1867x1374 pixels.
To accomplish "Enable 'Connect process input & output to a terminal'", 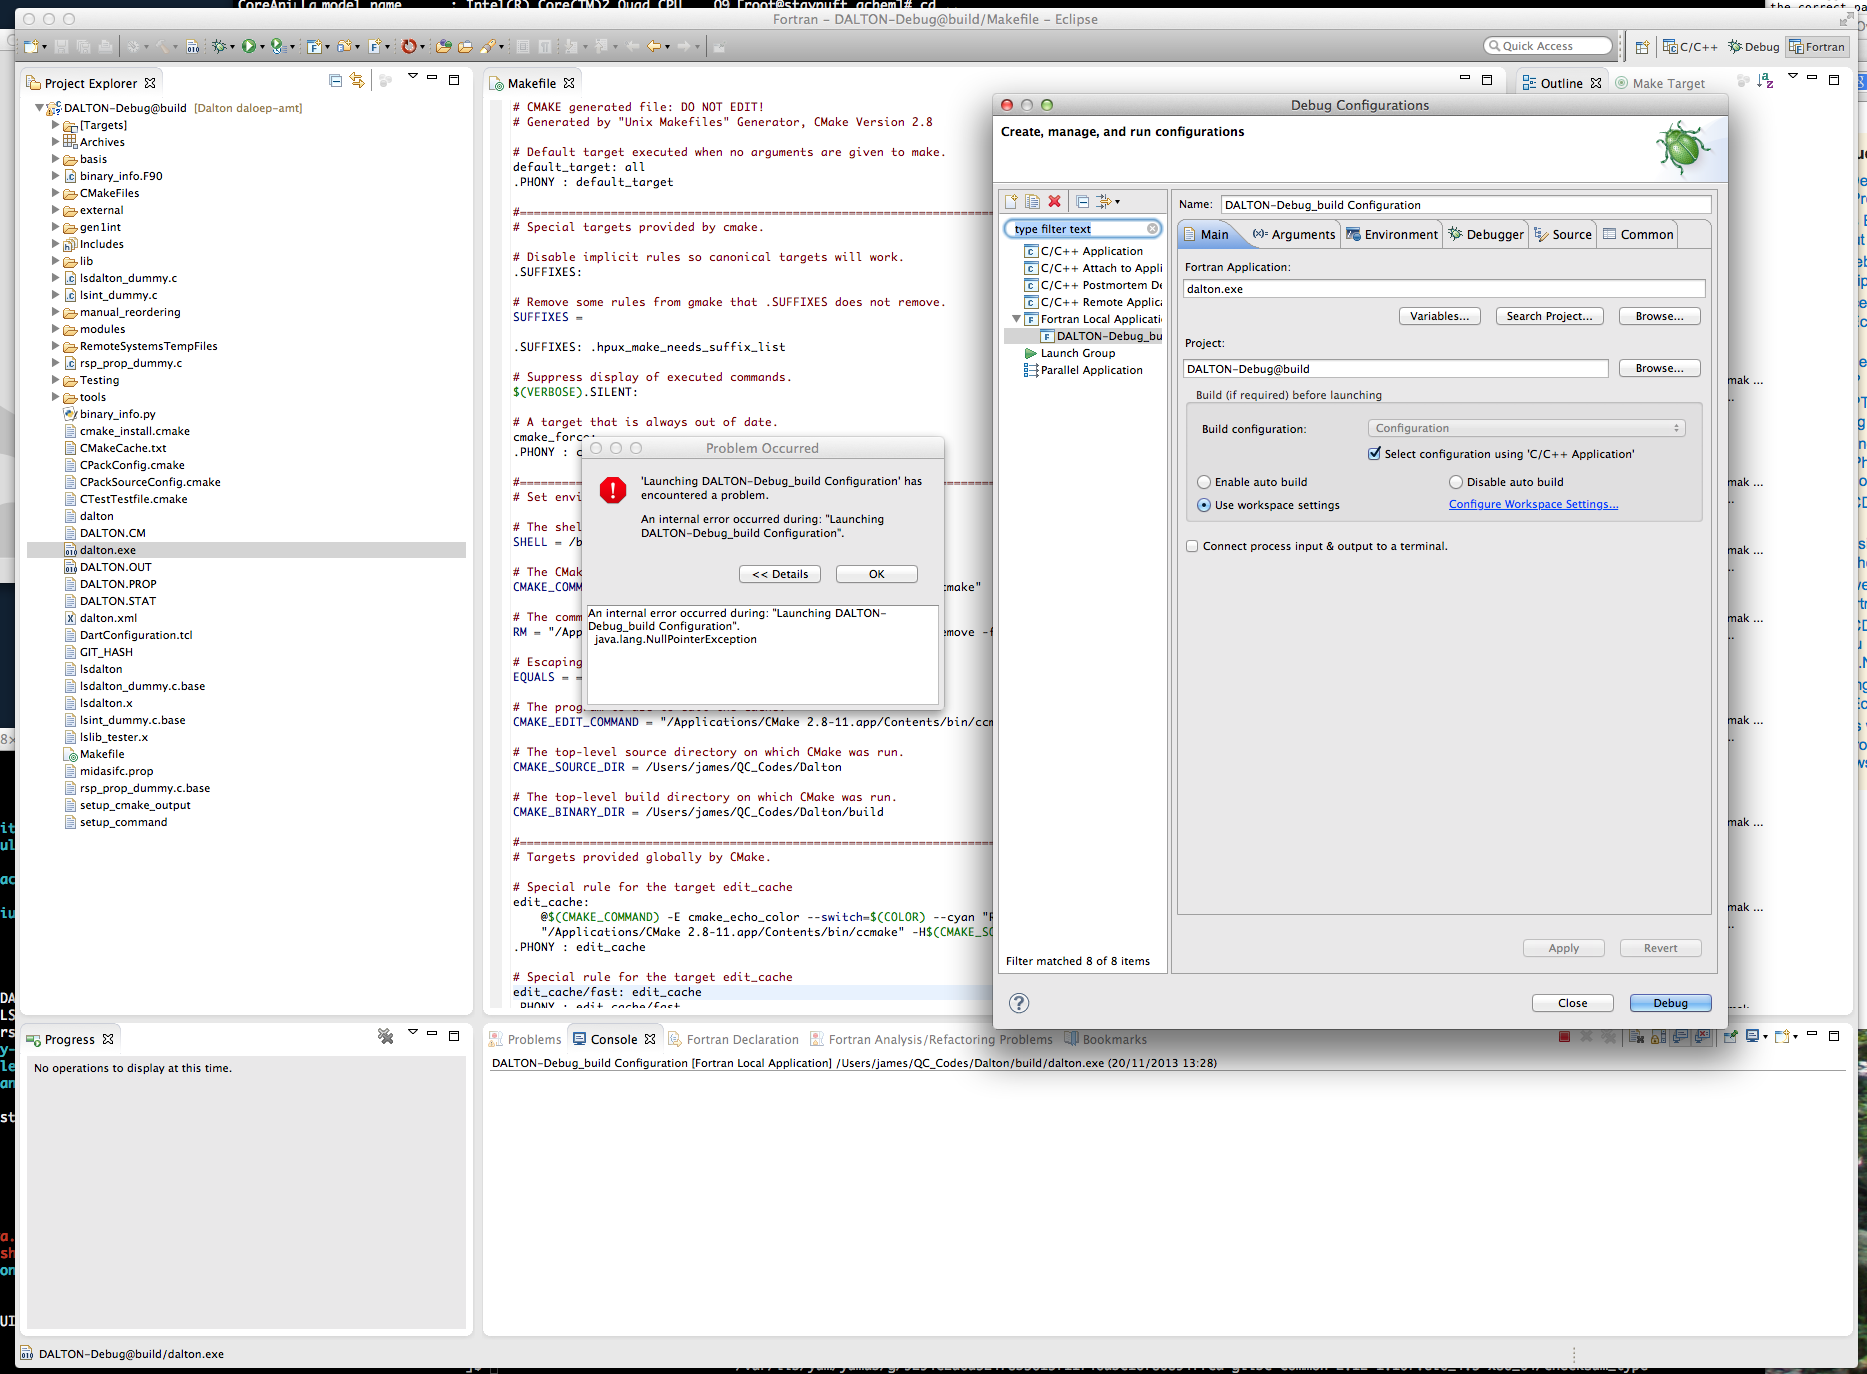I will pos(1192,546).
